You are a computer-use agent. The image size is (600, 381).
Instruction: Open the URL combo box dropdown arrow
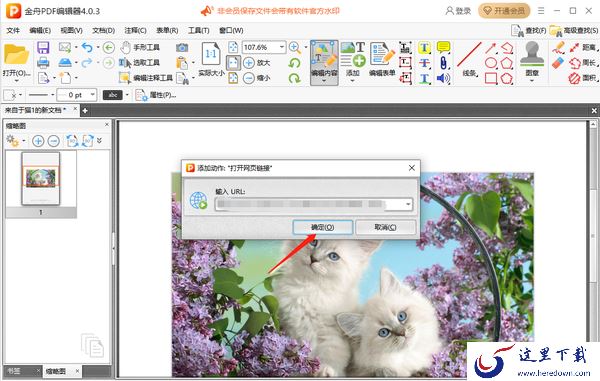point(408,204)
